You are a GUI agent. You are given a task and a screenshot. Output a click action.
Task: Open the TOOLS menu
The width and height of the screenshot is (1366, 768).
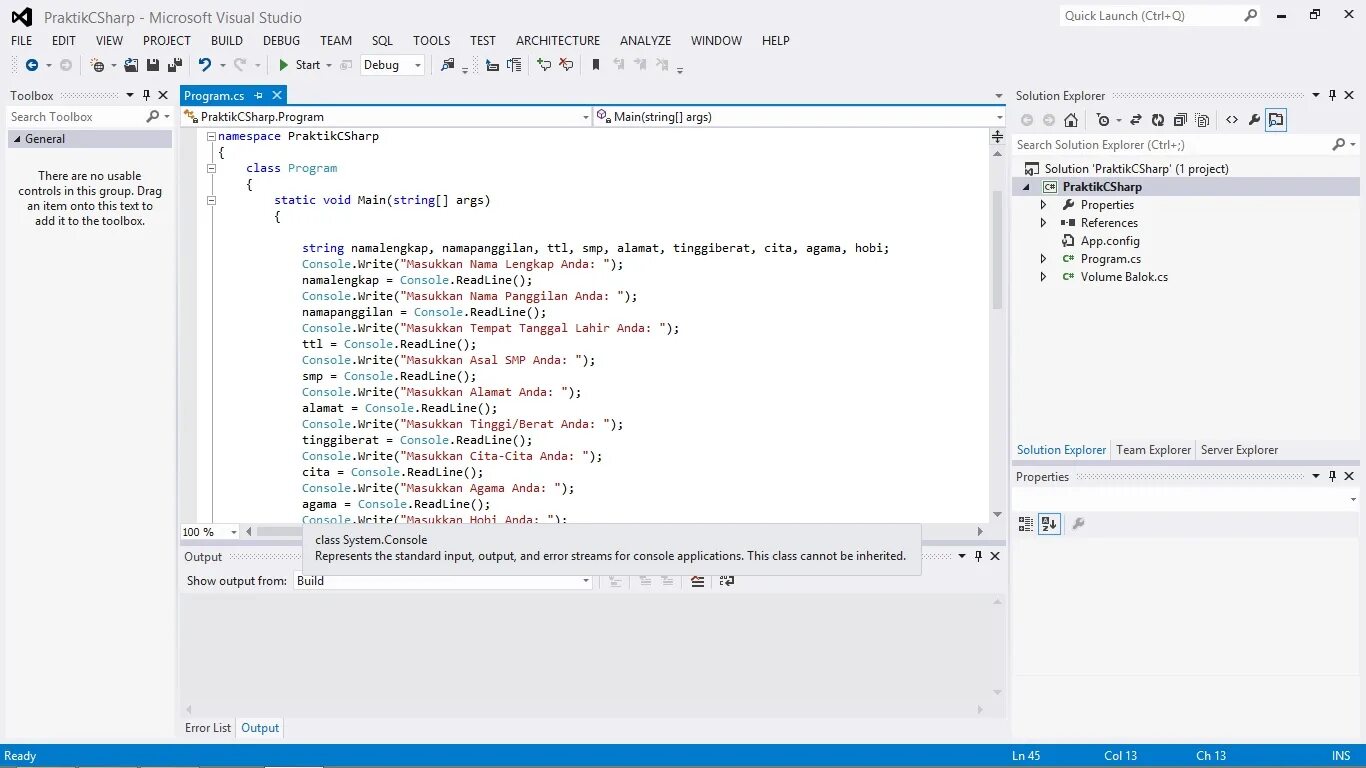click(x=432, y=41)
